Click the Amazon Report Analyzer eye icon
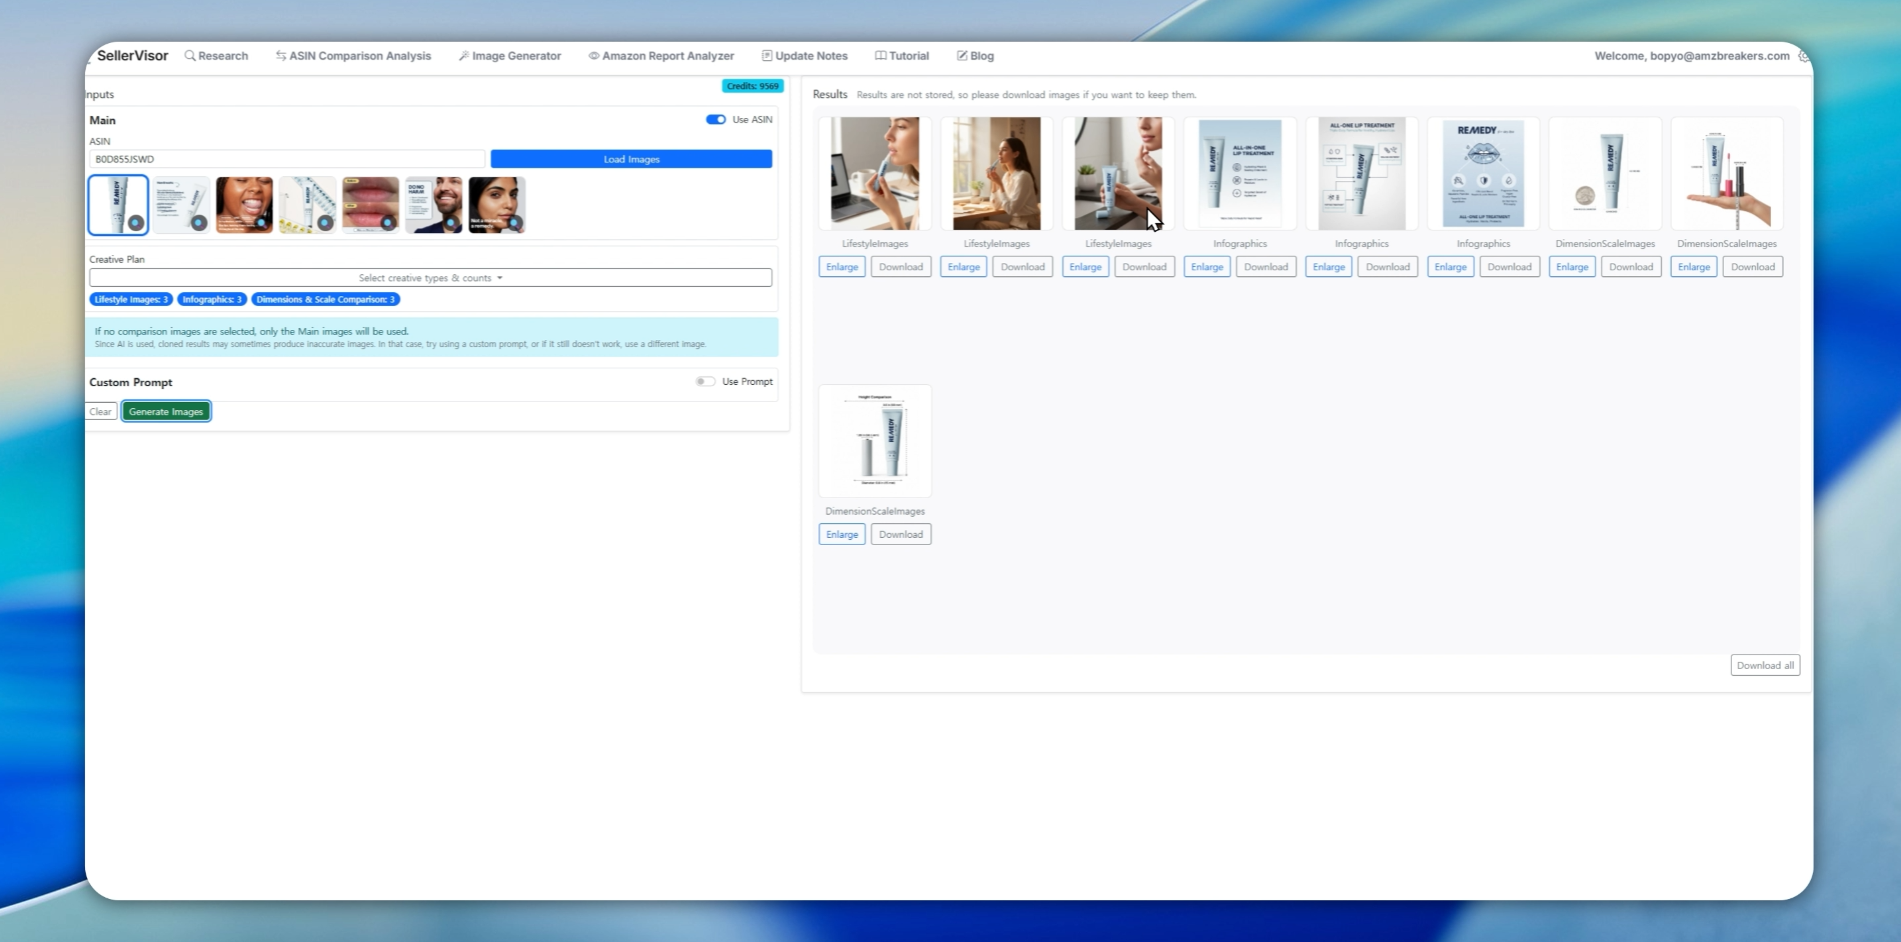Image resolution: width=1901 pixels, height=942 pixels. tap(594, 56)
